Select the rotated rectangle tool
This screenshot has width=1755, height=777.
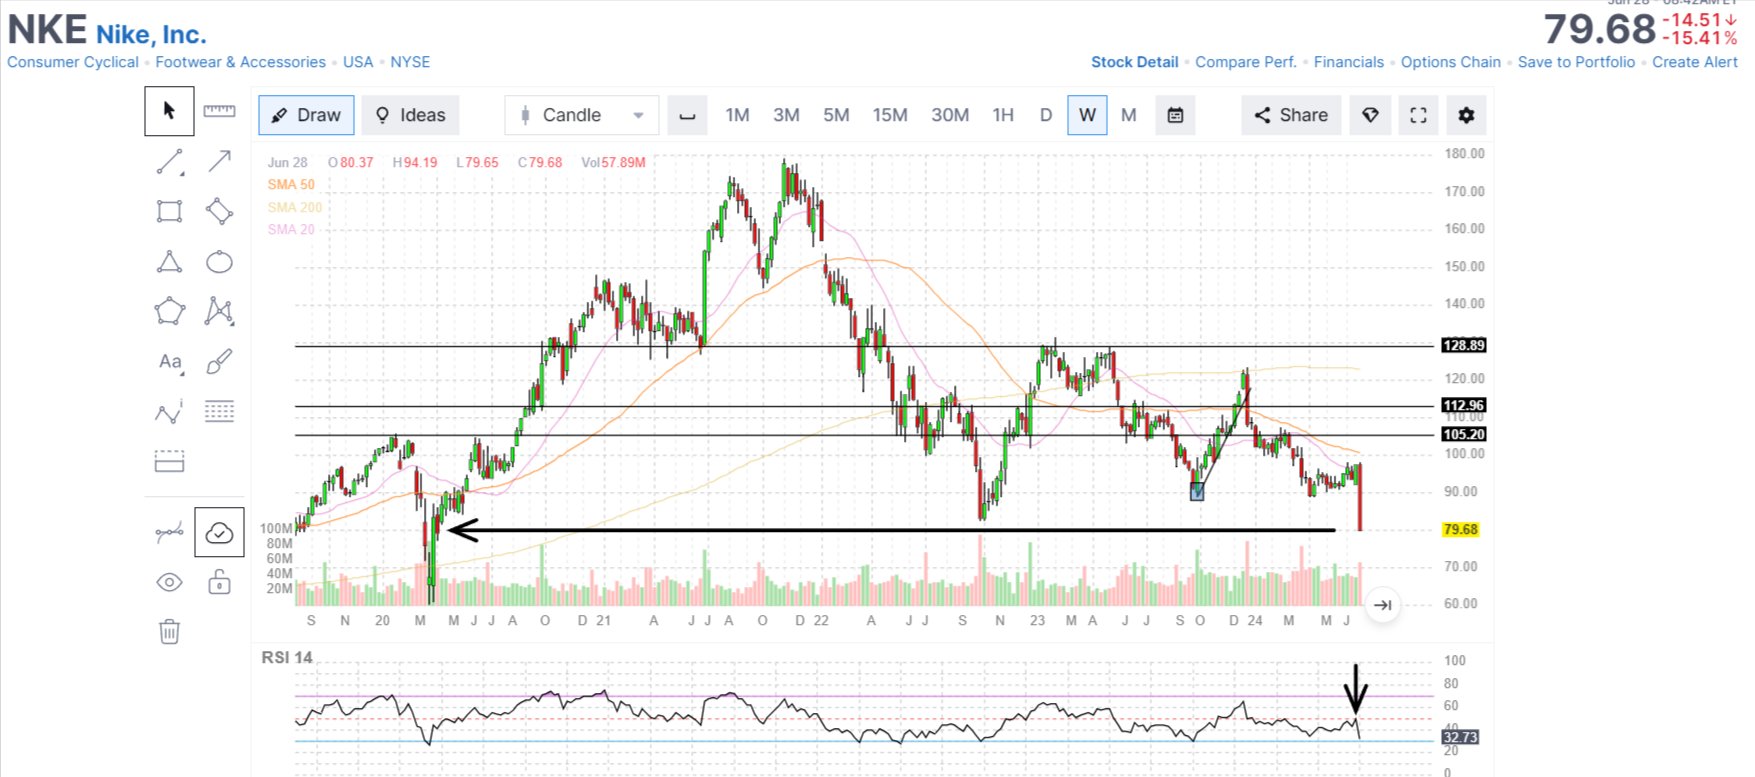tap(219, 211)
